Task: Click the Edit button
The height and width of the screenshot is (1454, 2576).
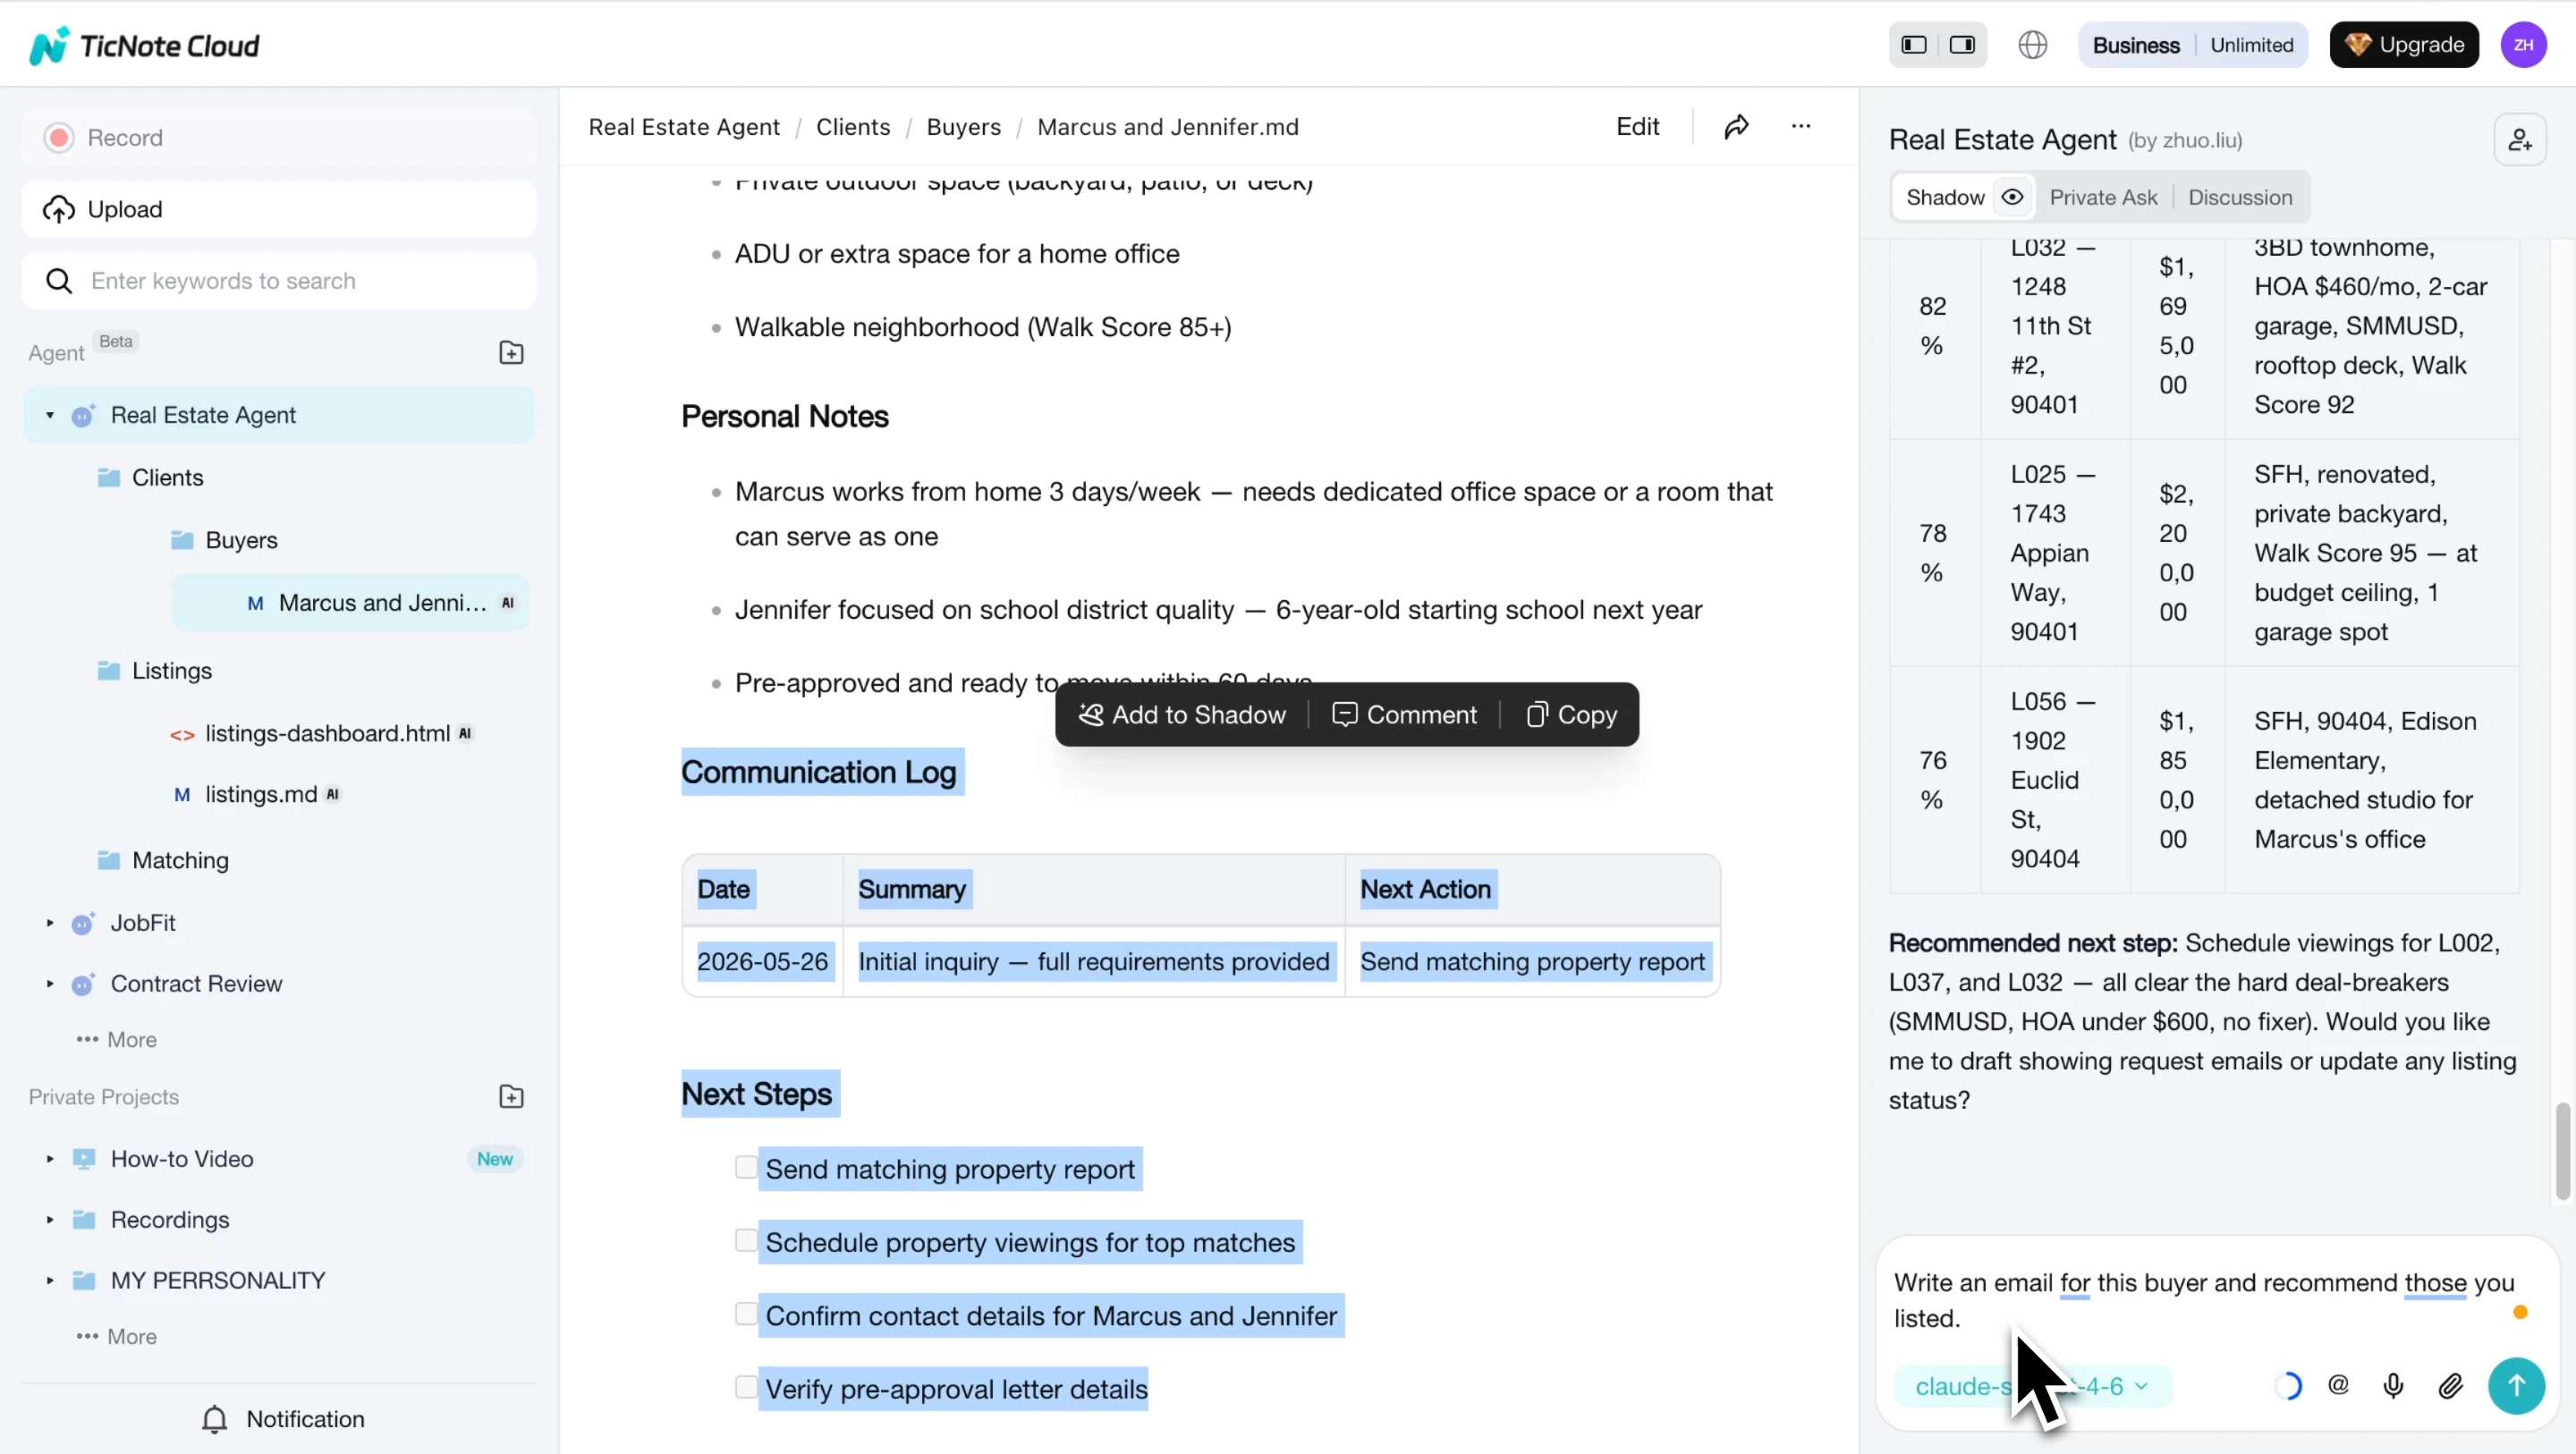Action: pyautogui.click(x=1638, y=127)
